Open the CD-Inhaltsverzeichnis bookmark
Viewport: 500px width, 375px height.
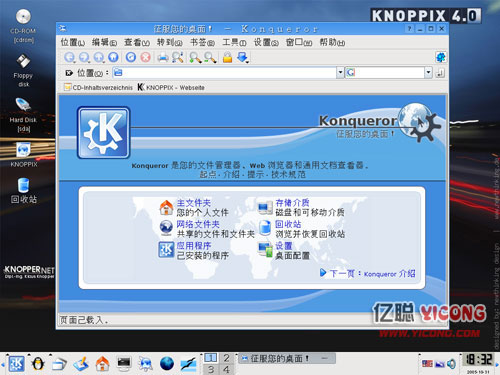99,88
